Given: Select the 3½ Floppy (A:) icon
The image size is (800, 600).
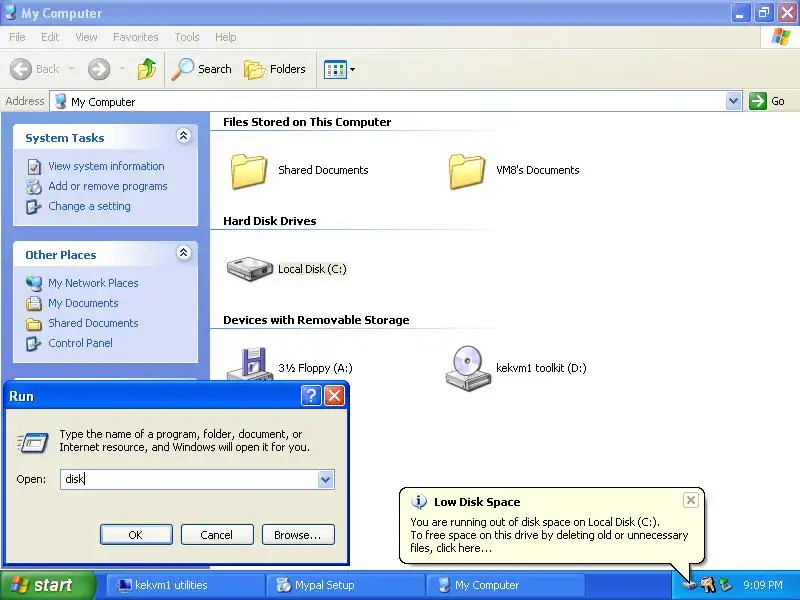Looking at the screenshot, I should click(248, 364).
